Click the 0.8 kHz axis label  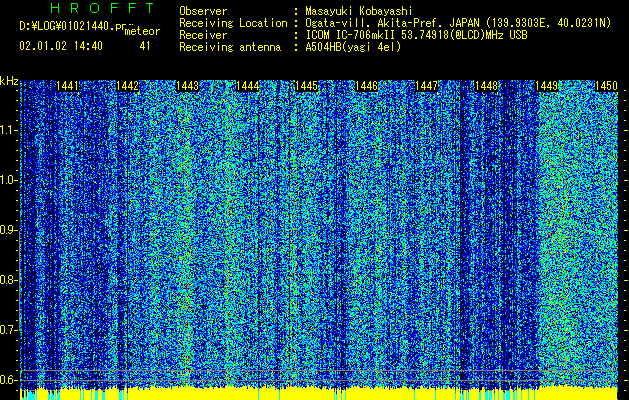pyautogui.click(x=8, y=280)
